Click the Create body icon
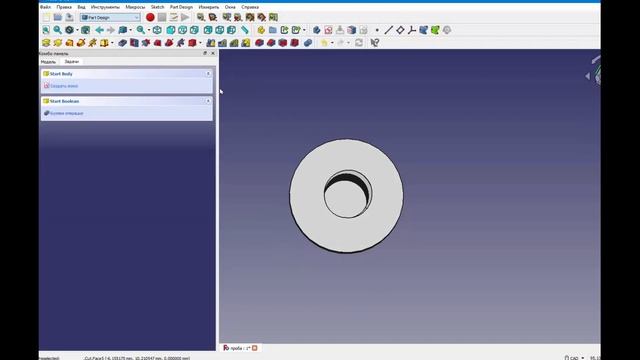 316,30
